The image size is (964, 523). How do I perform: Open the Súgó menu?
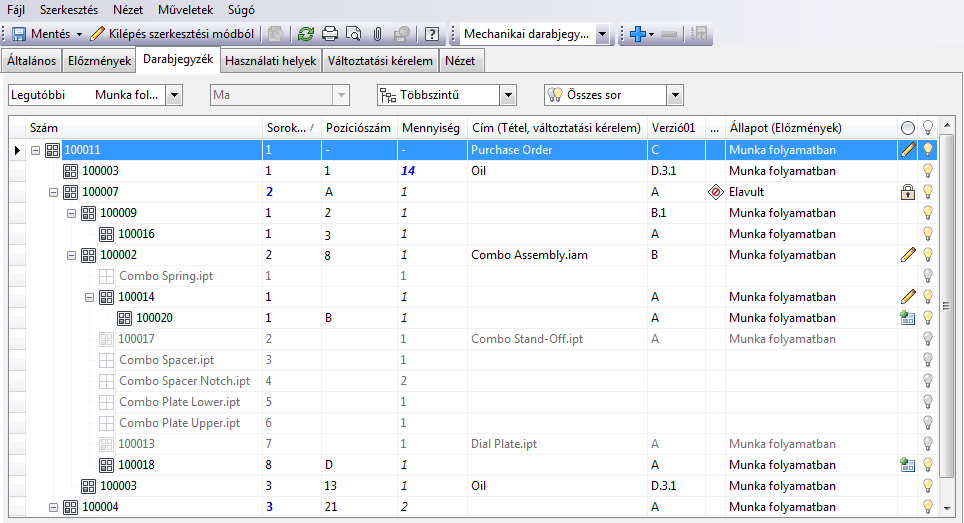[x=241, y=10]
